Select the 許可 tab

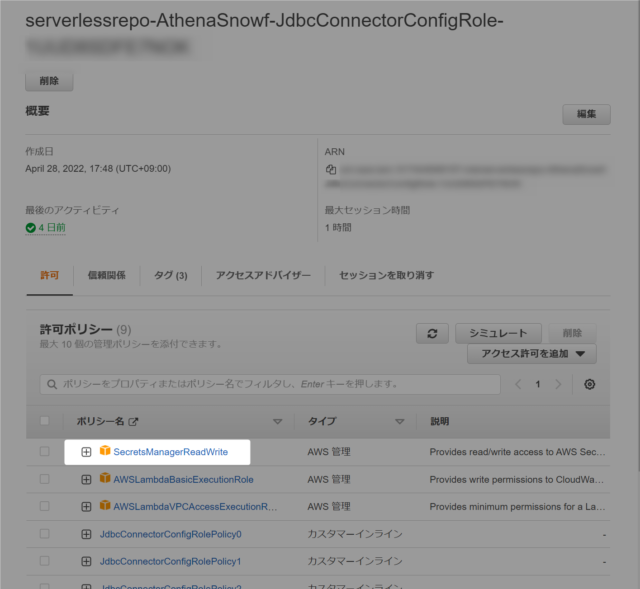pyautogui.click(x=50, y=276)
